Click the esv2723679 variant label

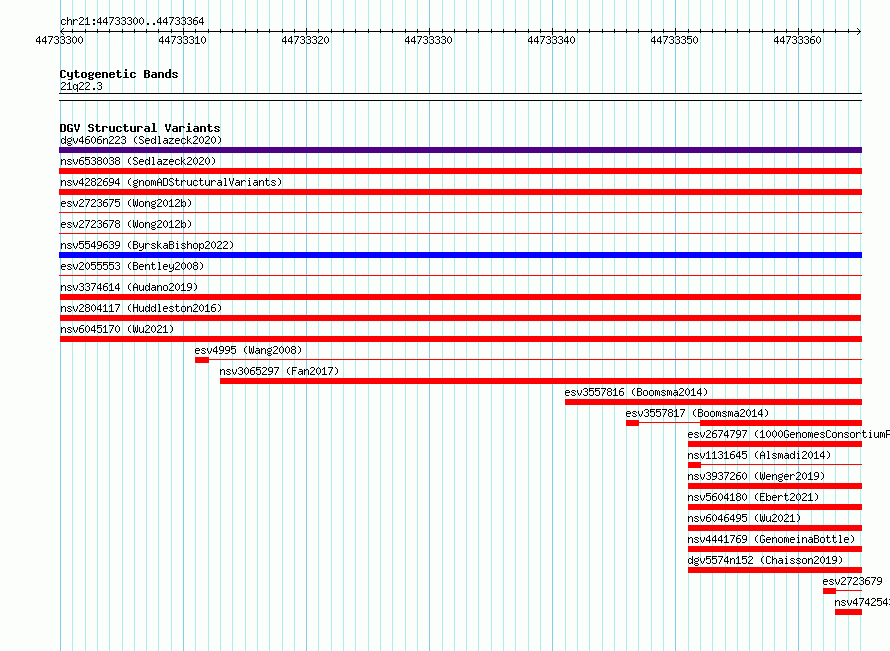(852, 581)
